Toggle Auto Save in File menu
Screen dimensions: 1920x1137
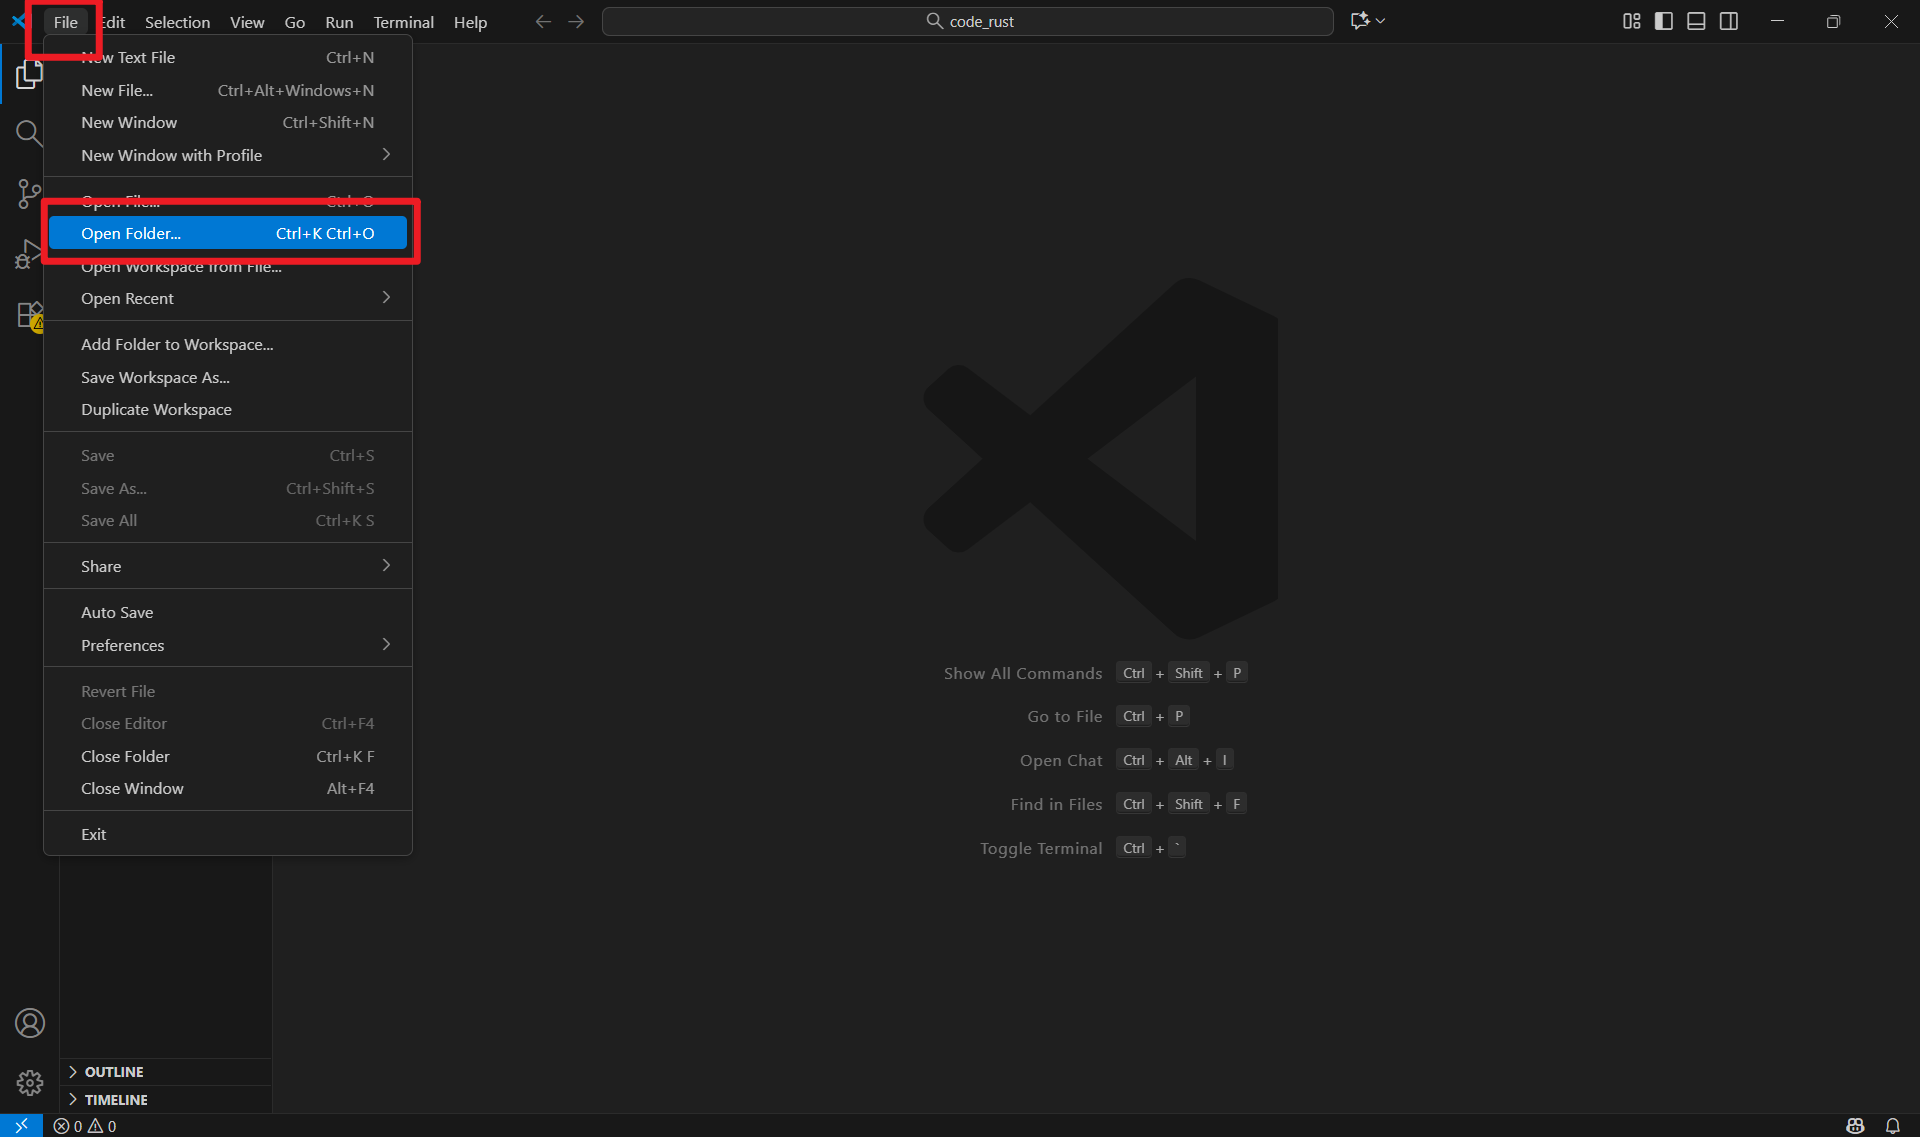click(117, 612)
